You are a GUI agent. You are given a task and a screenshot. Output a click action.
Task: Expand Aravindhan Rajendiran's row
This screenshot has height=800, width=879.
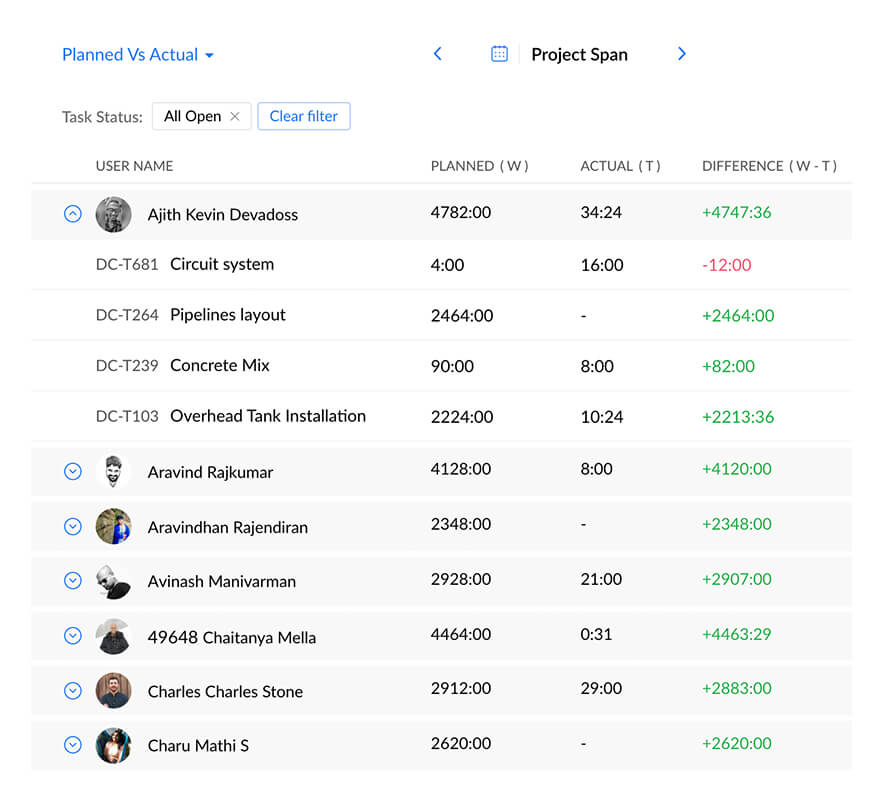click(72, 527)
